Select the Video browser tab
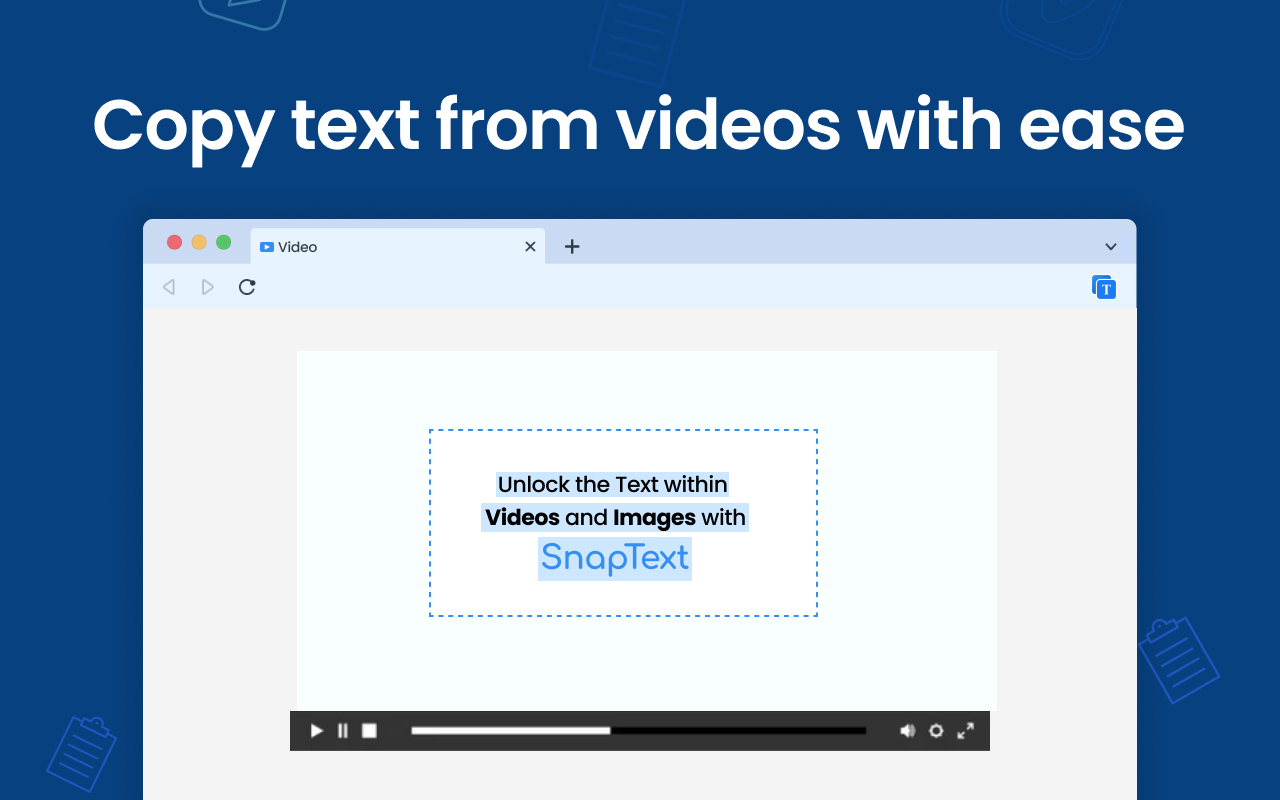1280x800 pixels. [x=397, y=246]
